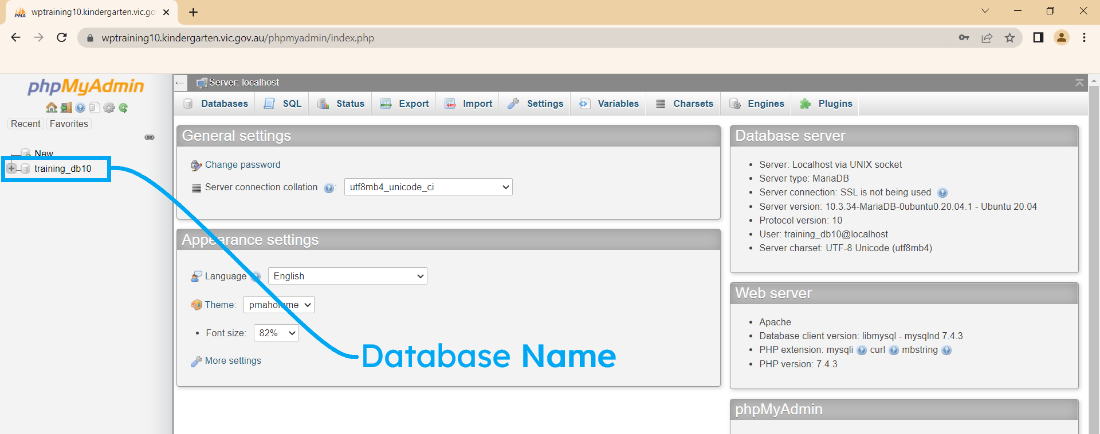This screenshot has width=1100, height=434.
Task: Open the Theme dropdown
Action: tap(279, 305)
